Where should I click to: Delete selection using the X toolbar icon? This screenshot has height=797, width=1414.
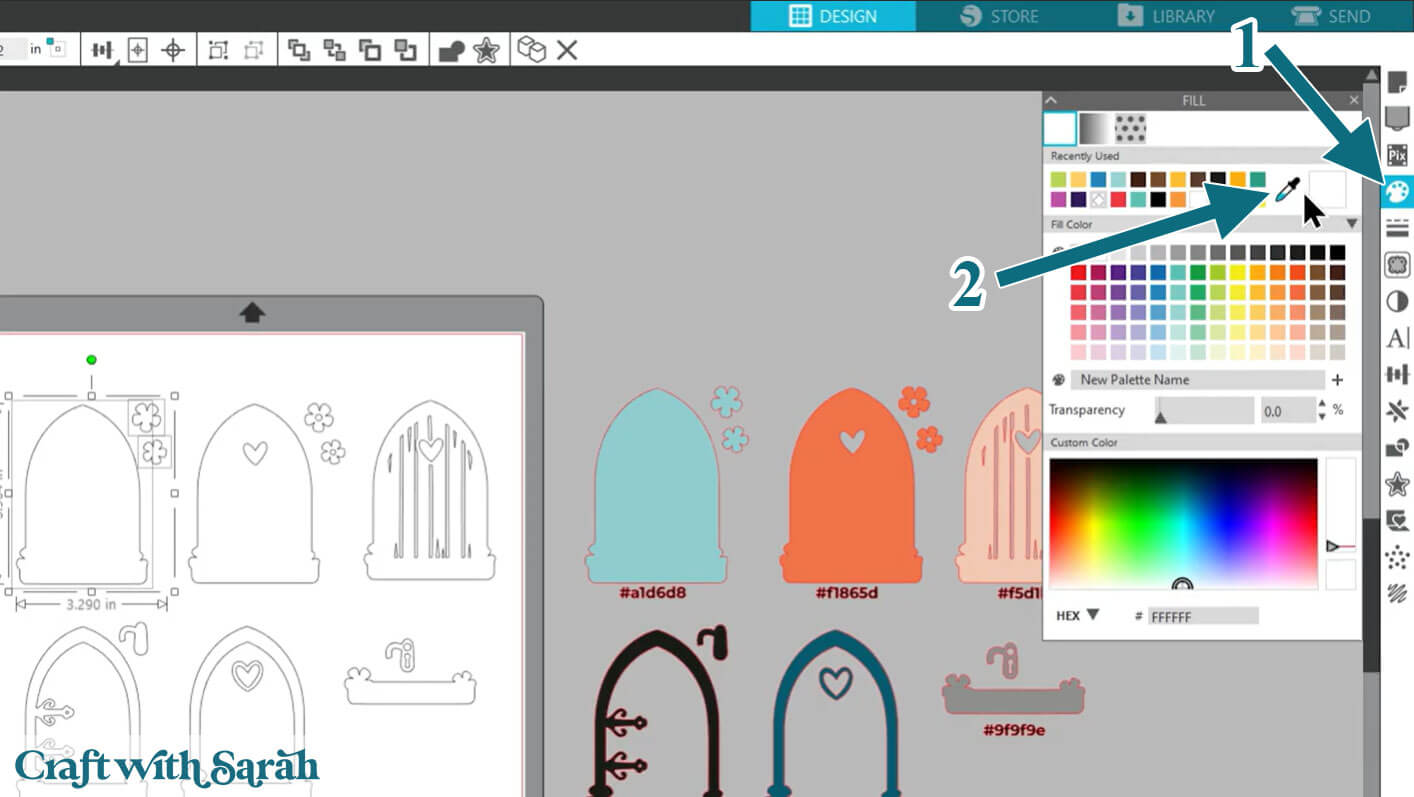coord(567,50)
